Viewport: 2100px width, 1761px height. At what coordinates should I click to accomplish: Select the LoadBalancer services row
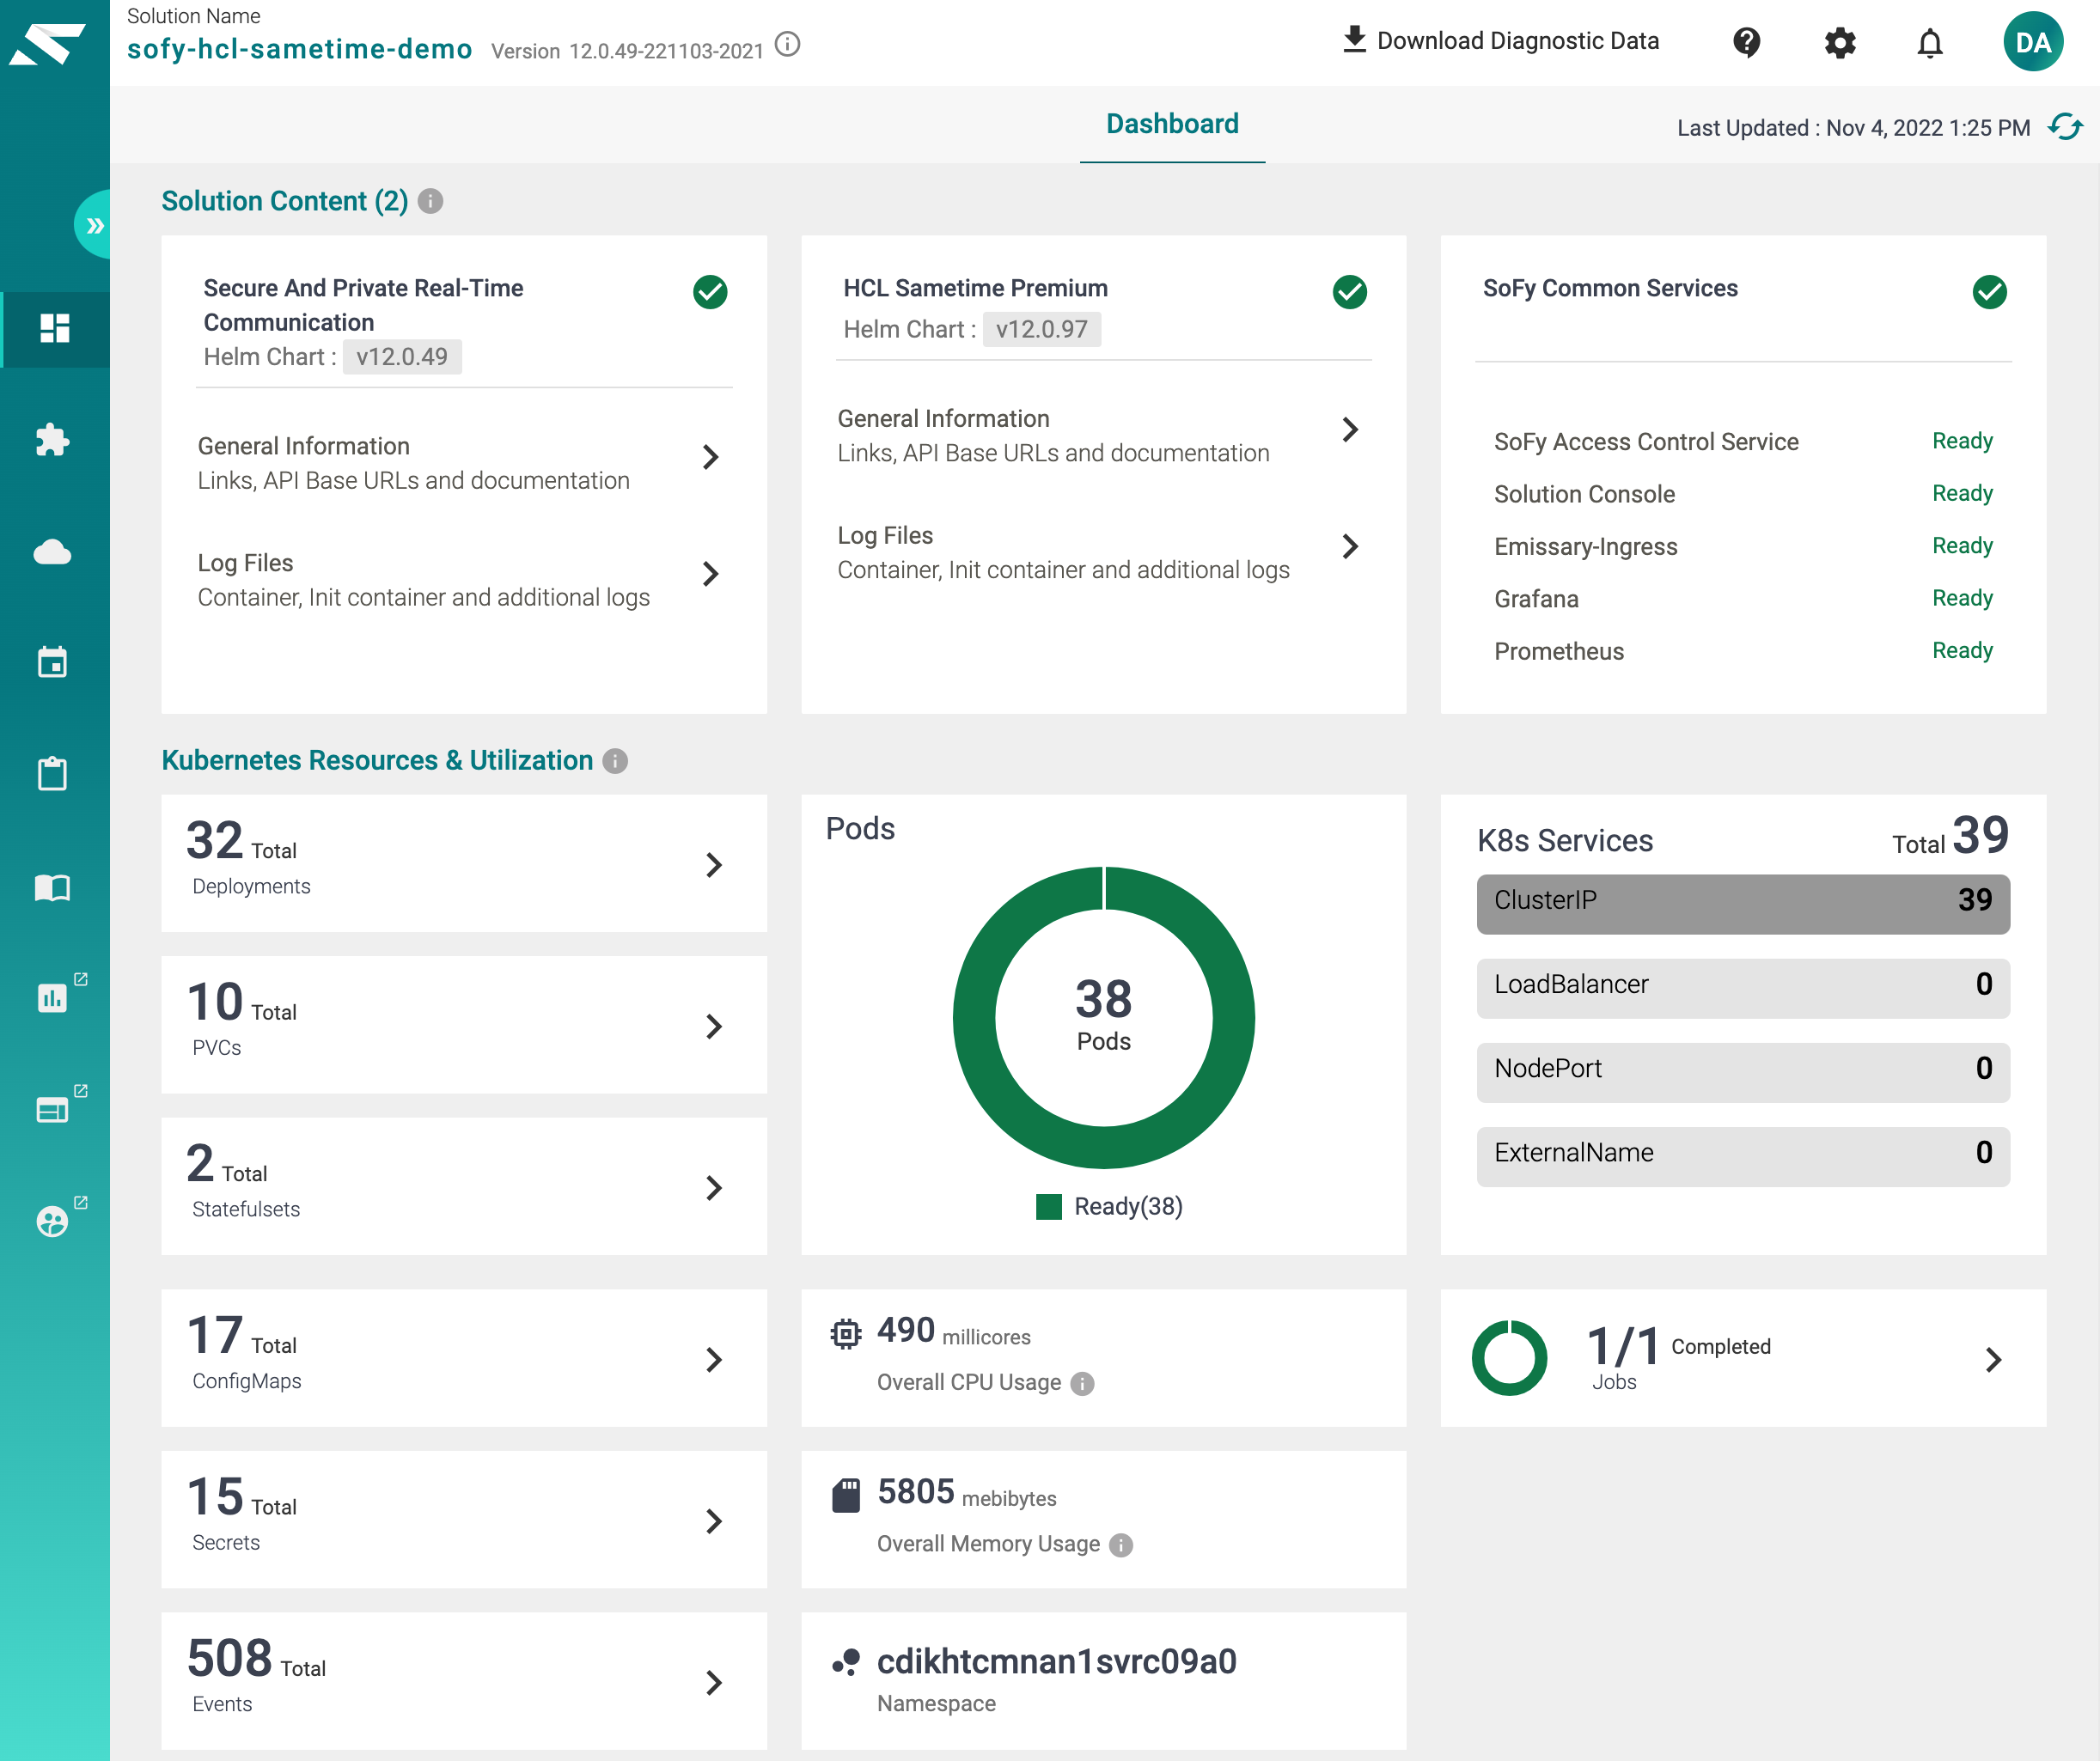coord(1743,987)
